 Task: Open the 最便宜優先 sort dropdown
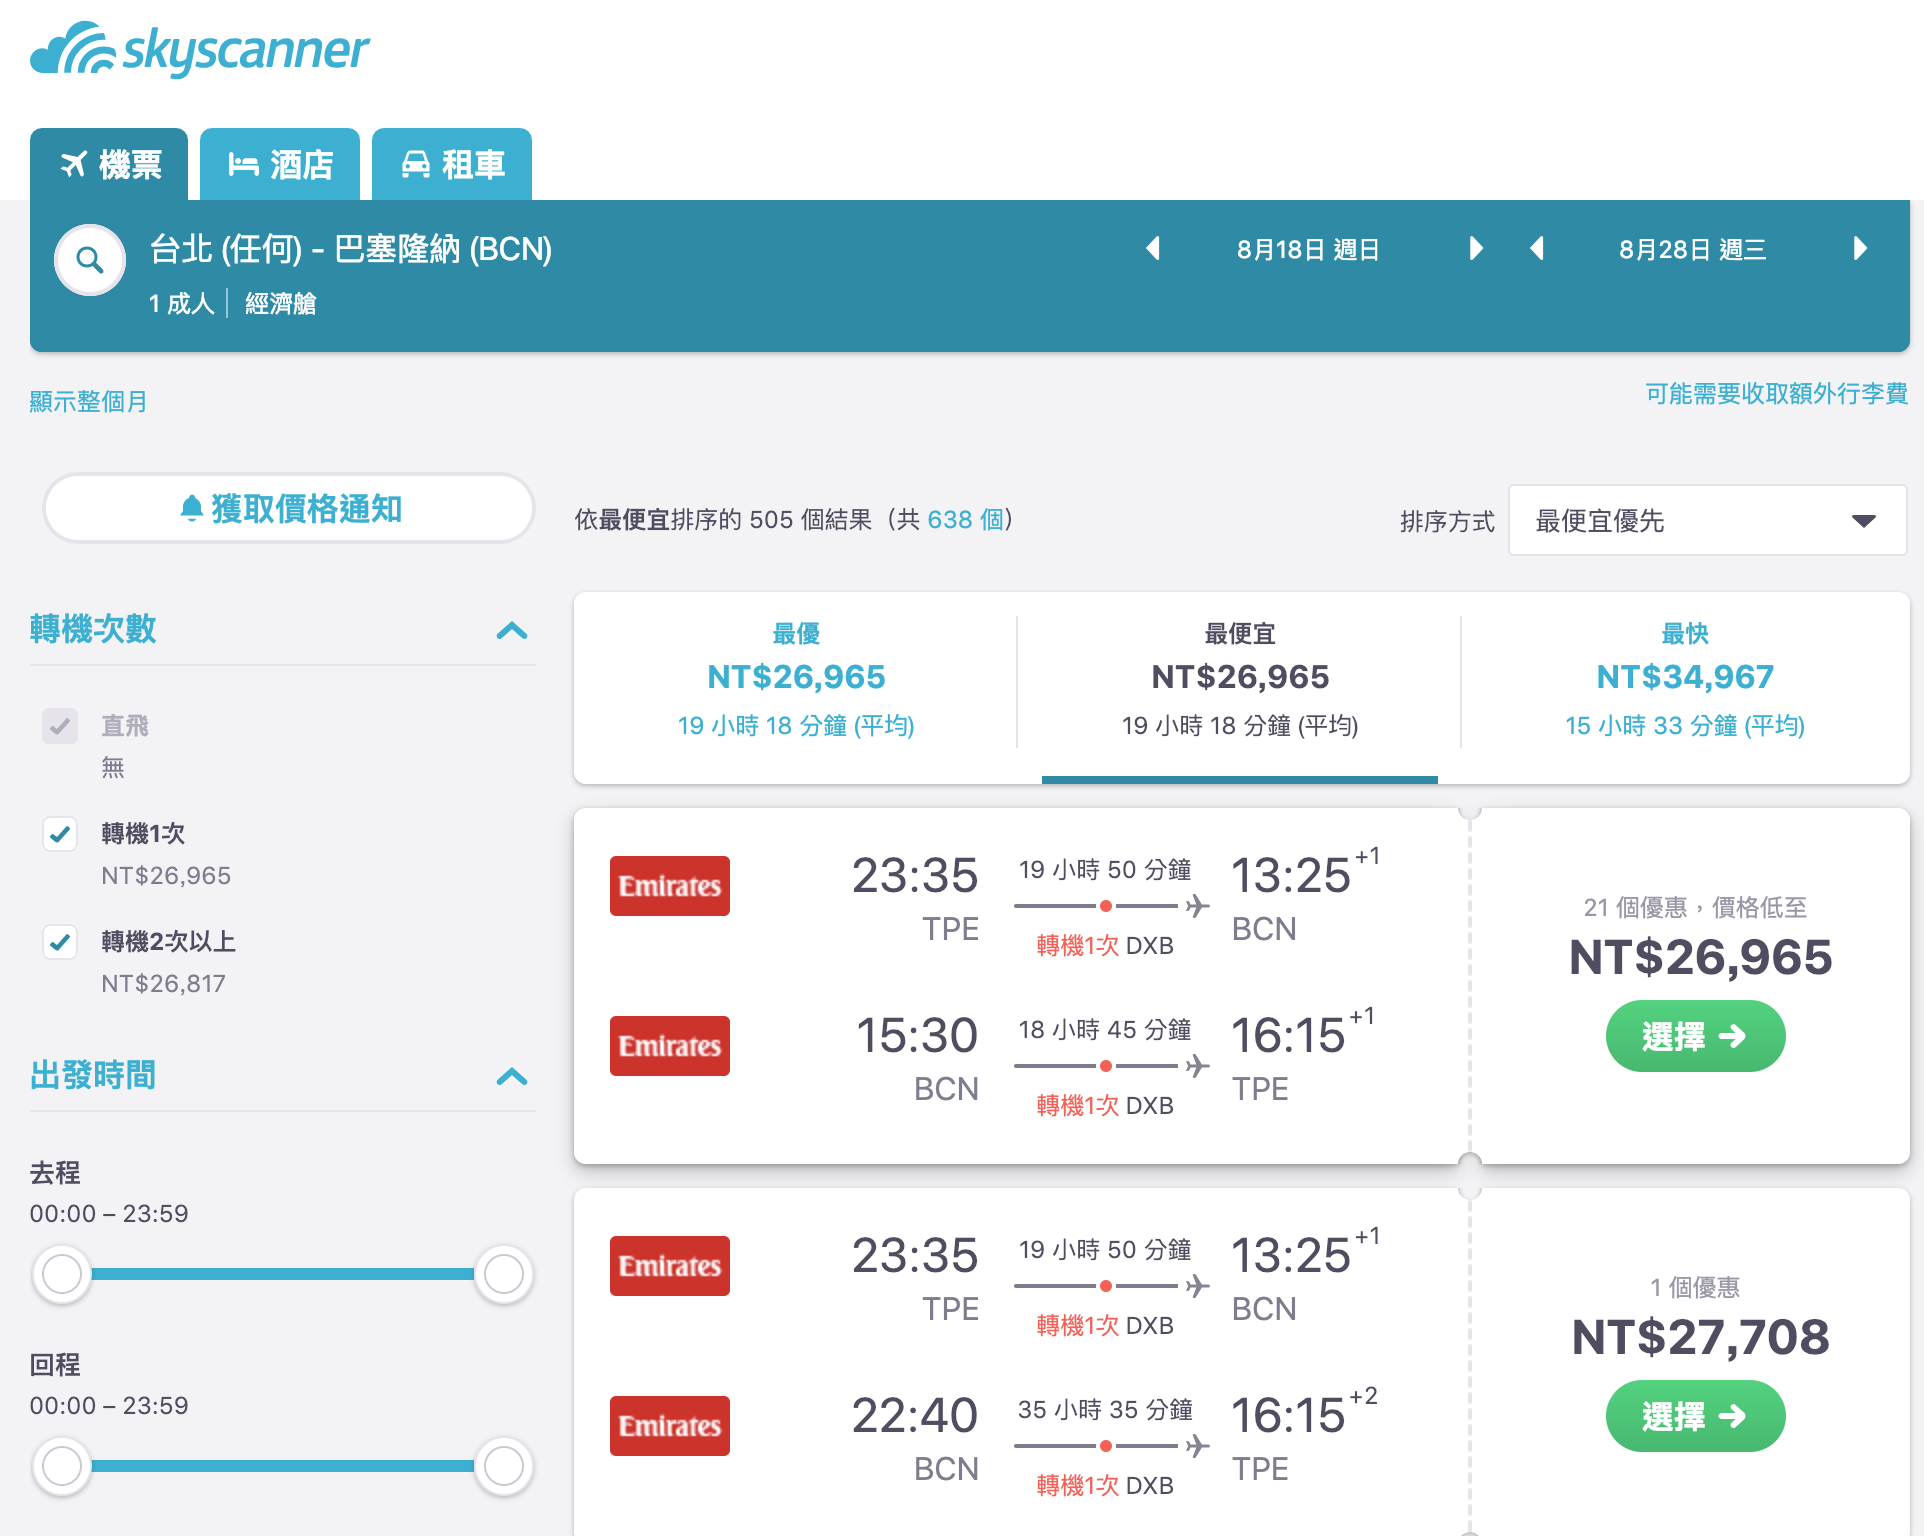[1707, 521]
